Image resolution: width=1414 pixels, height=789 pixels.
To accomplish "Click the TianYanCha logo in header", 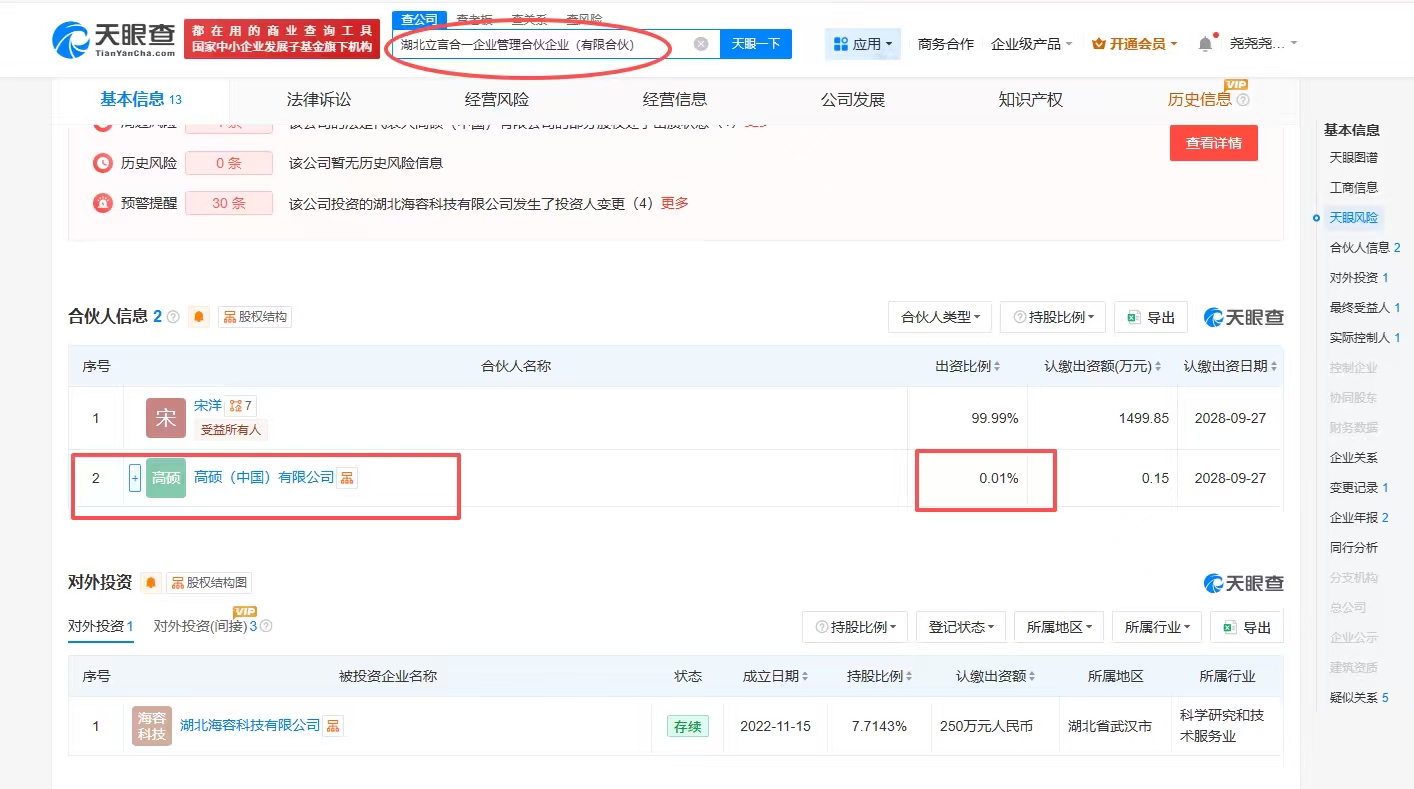I will (114, 40).
